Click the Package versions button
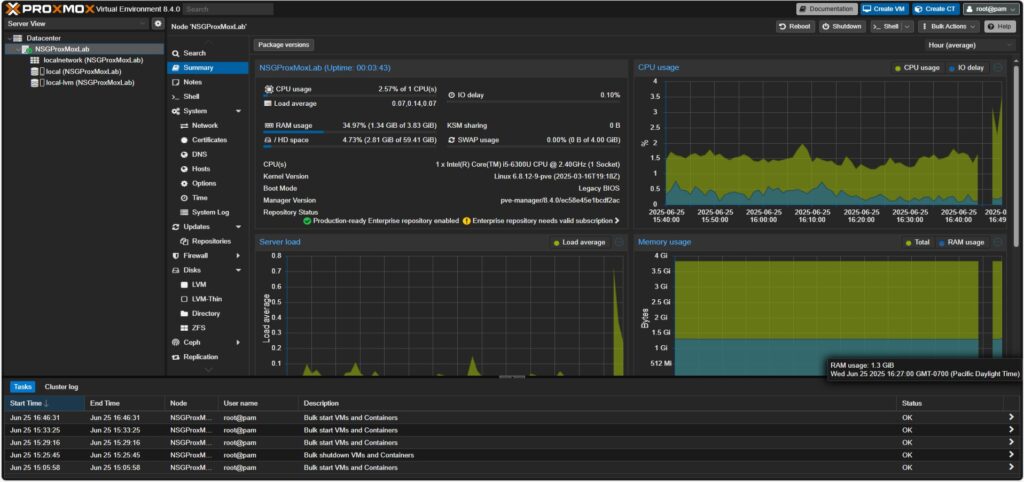Image resolution: width=1024 pixels, height=482 pixels. click(x=283, y=45)
